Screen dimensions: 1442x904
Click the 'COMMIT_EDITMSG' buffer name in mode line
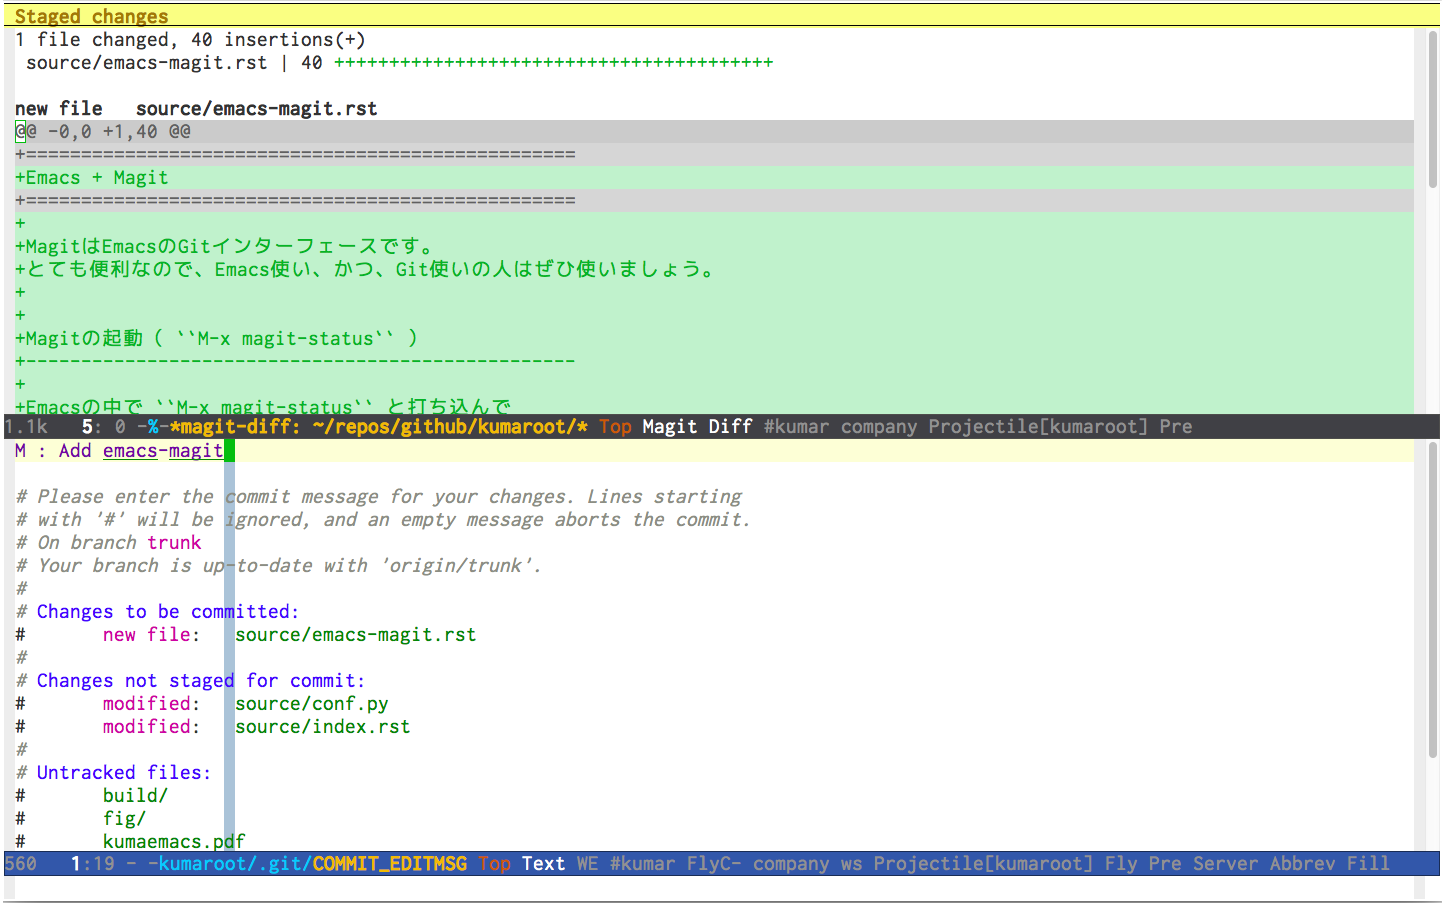pyautogui.click(x=389, y=863)
